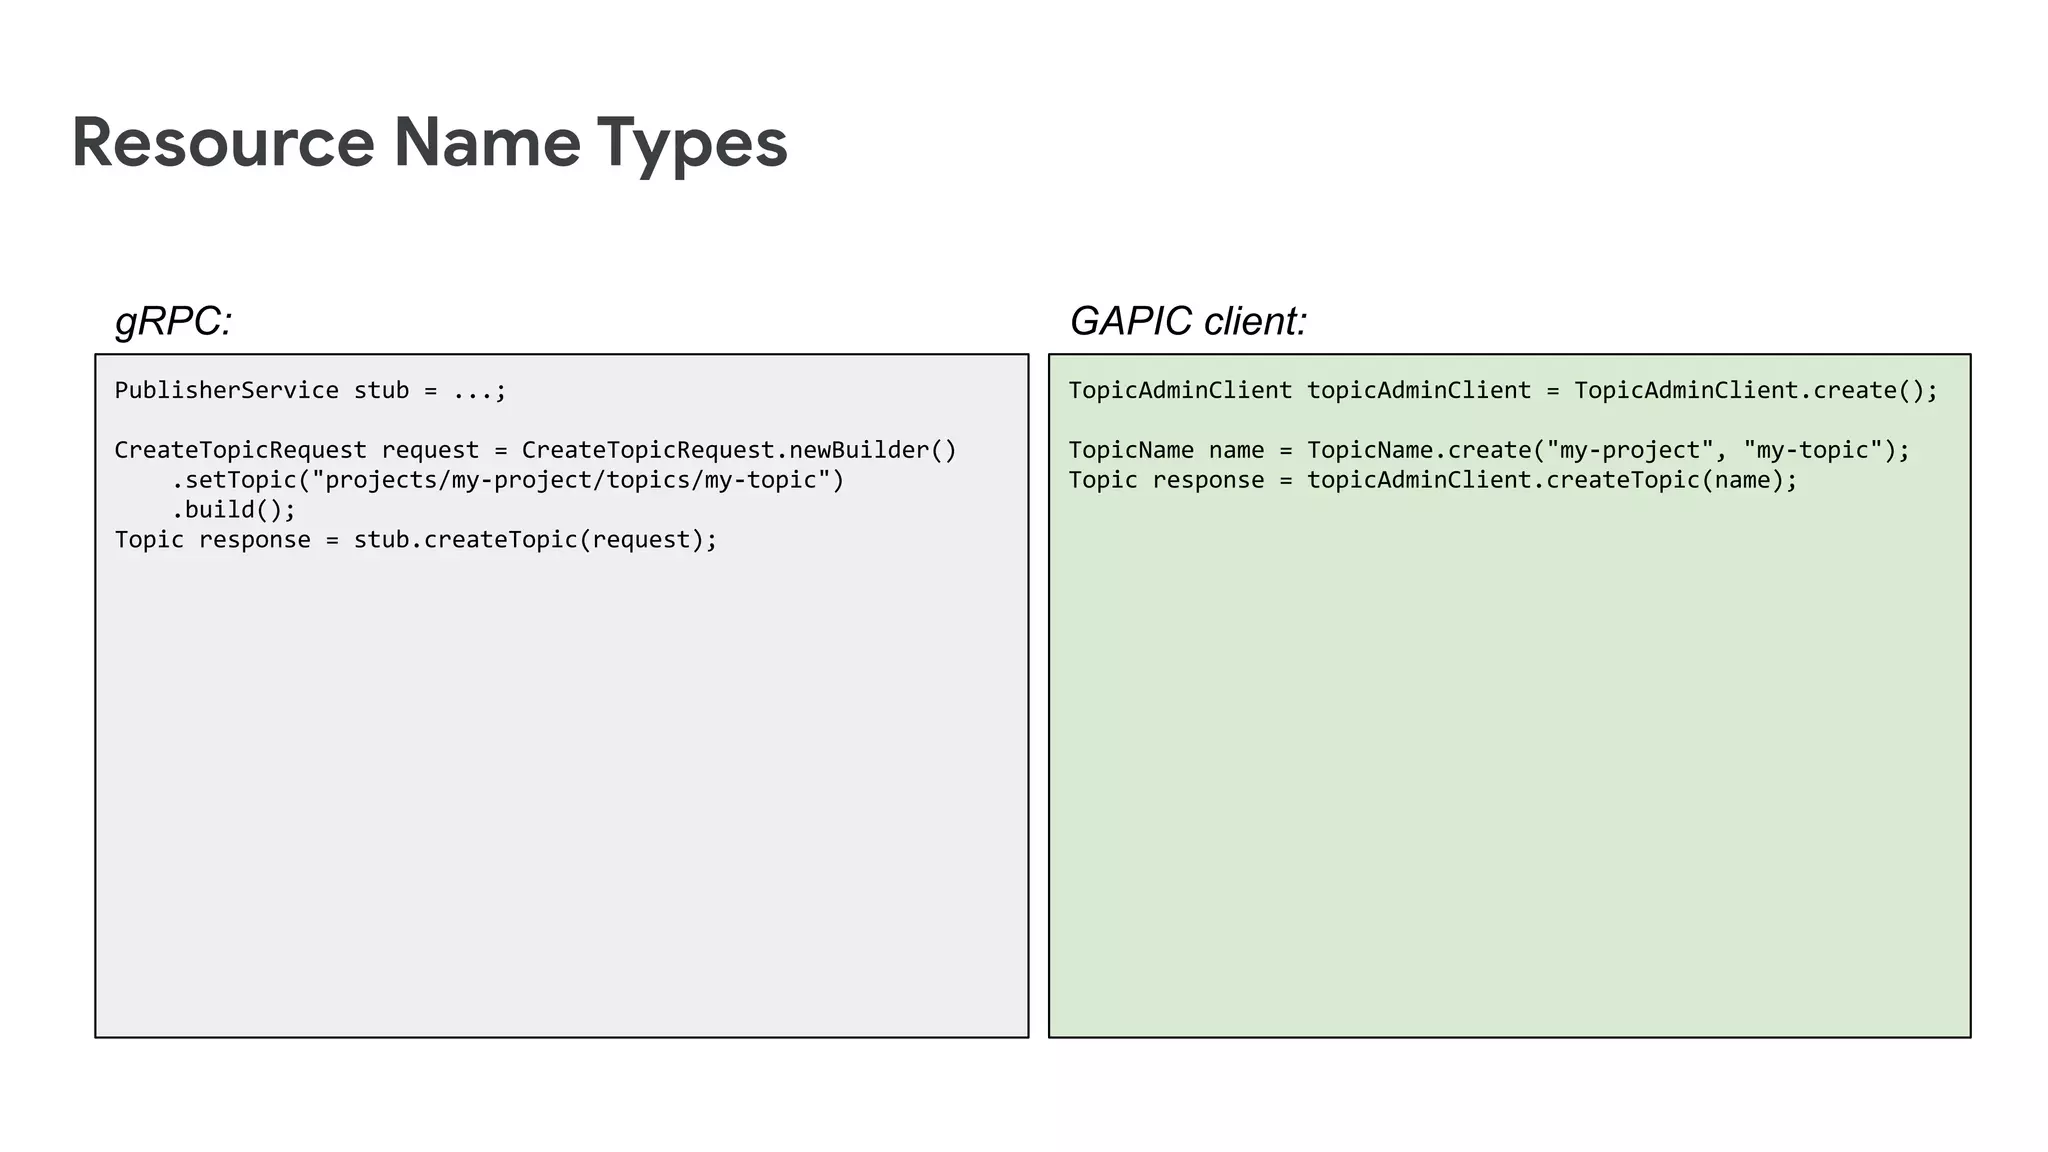Click the 'GAPIC client:' heading label

coord(1188,321)
